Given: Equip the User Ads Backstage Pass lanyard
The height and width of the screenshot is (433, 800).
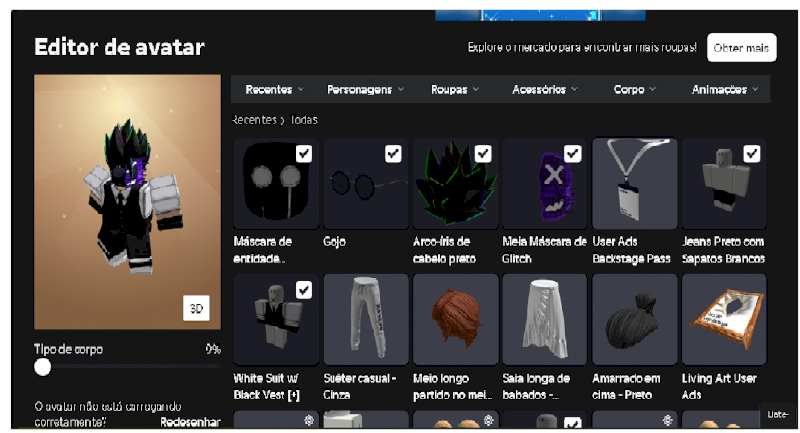Looking at the screenshot, I should tap(635, 184).
